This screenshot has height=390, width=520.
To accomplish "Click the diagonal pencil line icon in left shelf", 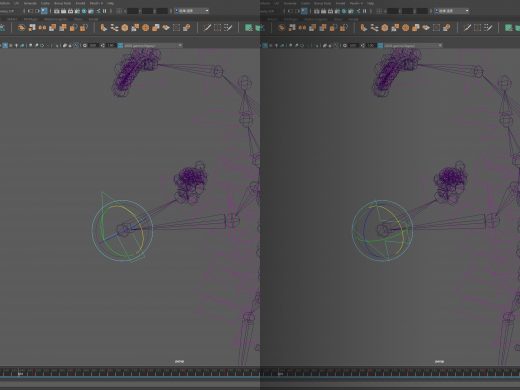I will pos(207,28).
